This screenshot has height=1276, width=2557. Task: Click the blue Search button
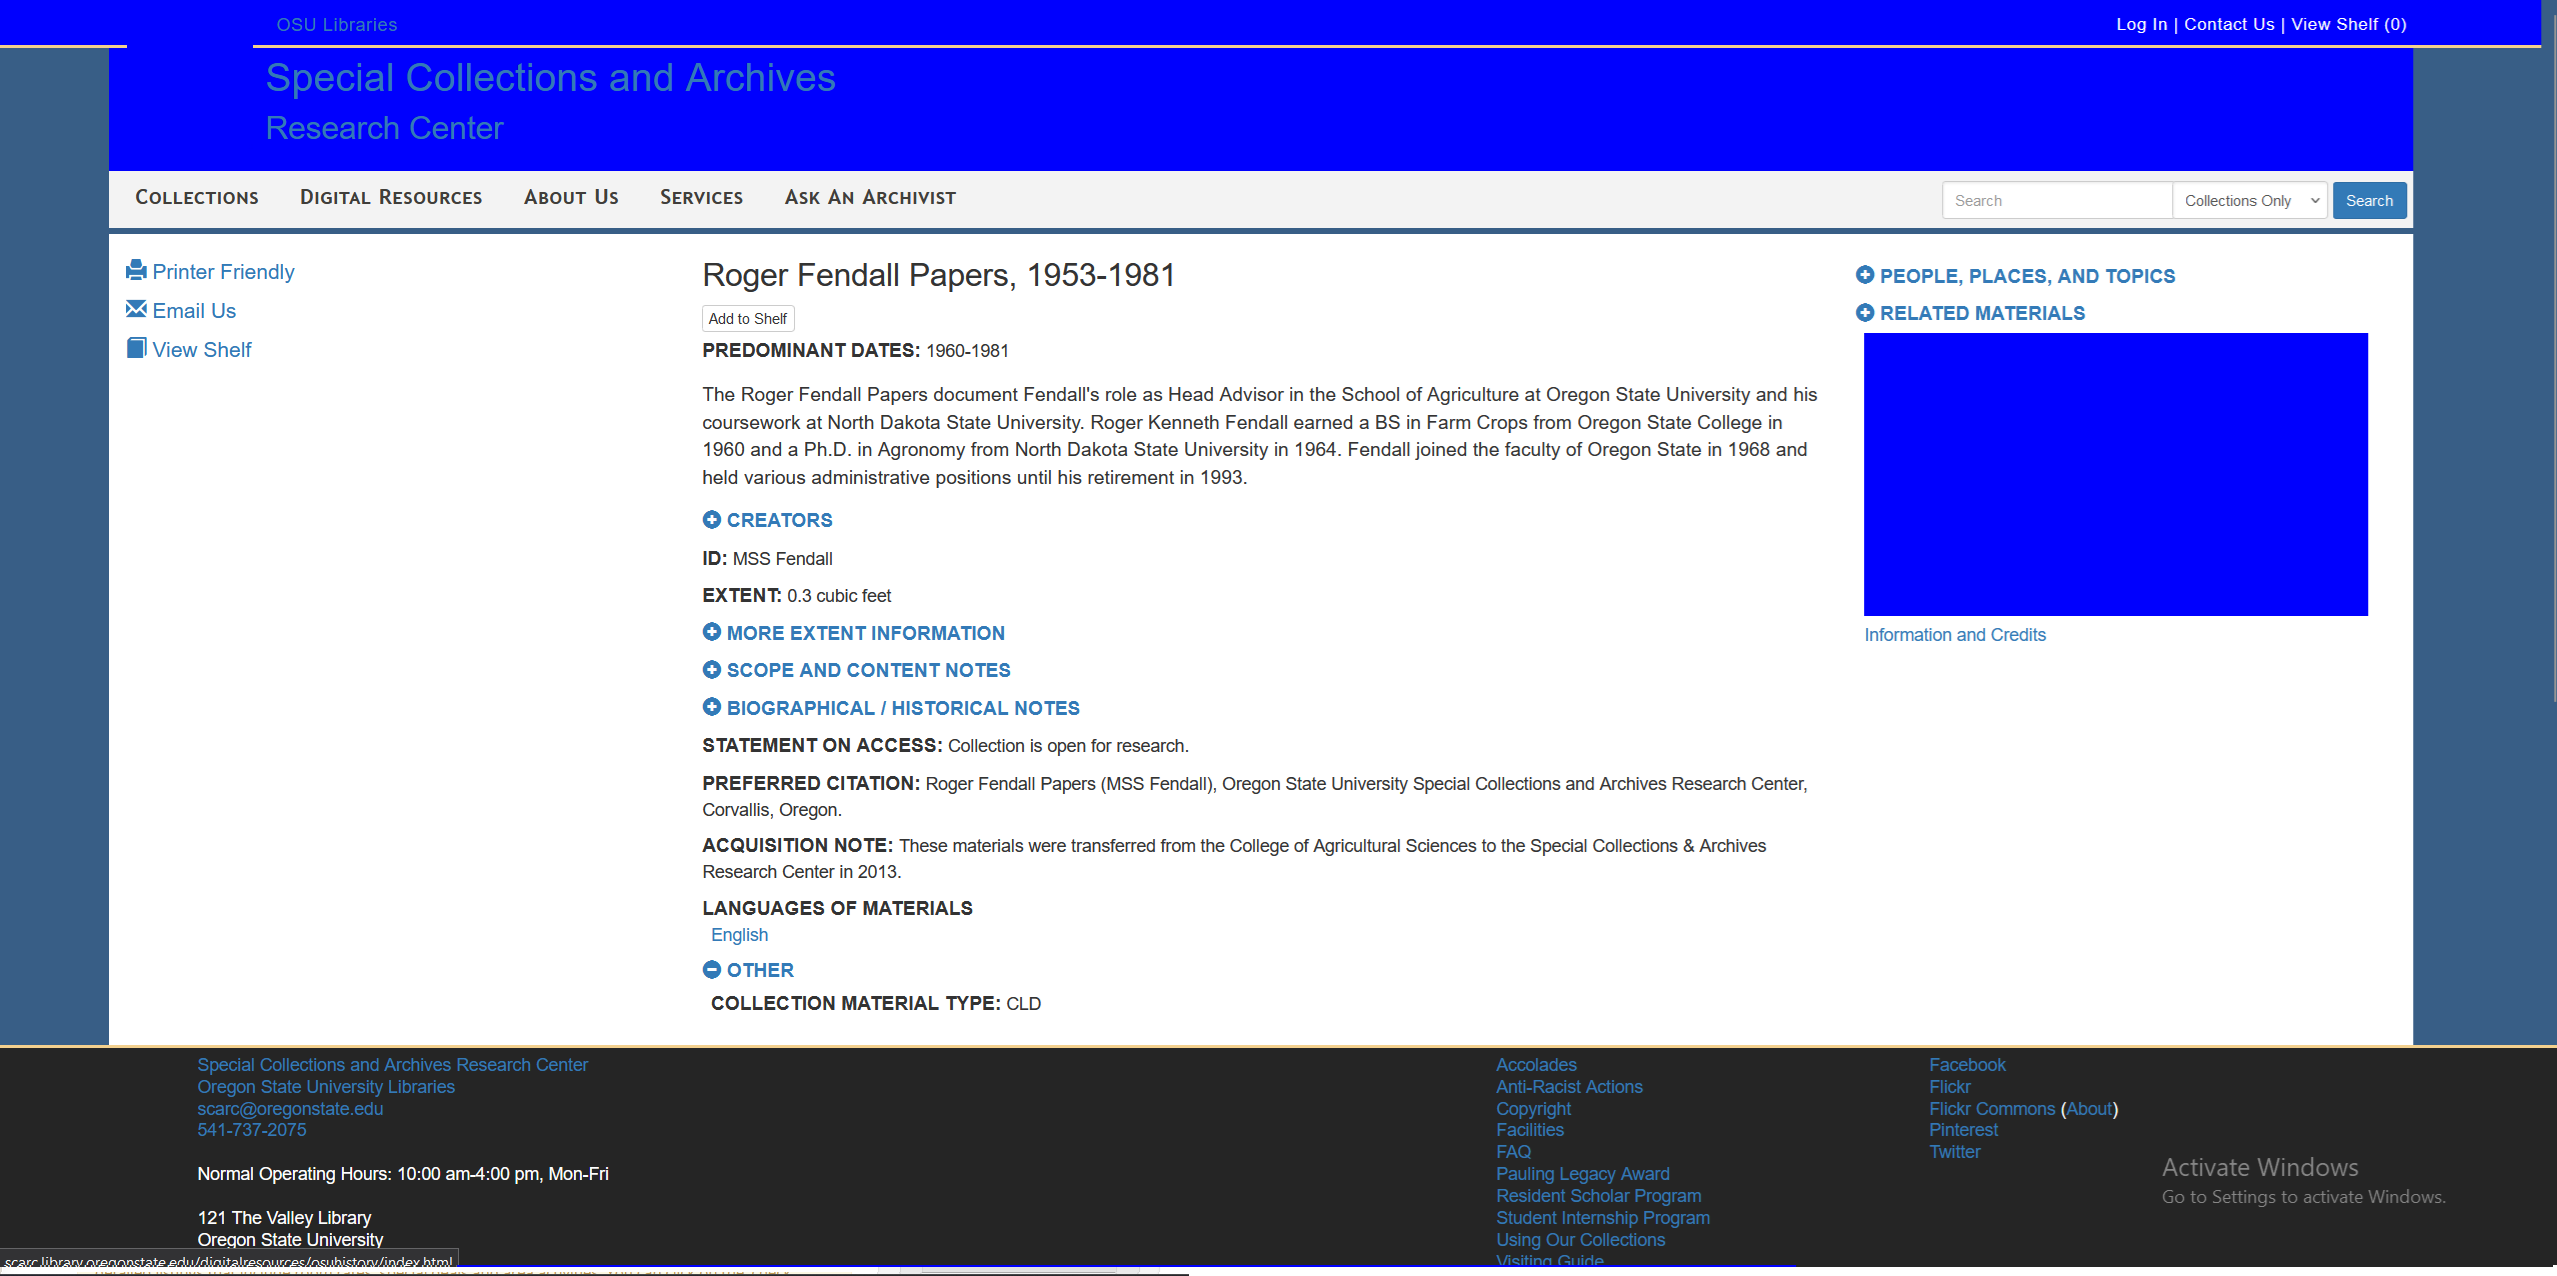pos(2368,201)
